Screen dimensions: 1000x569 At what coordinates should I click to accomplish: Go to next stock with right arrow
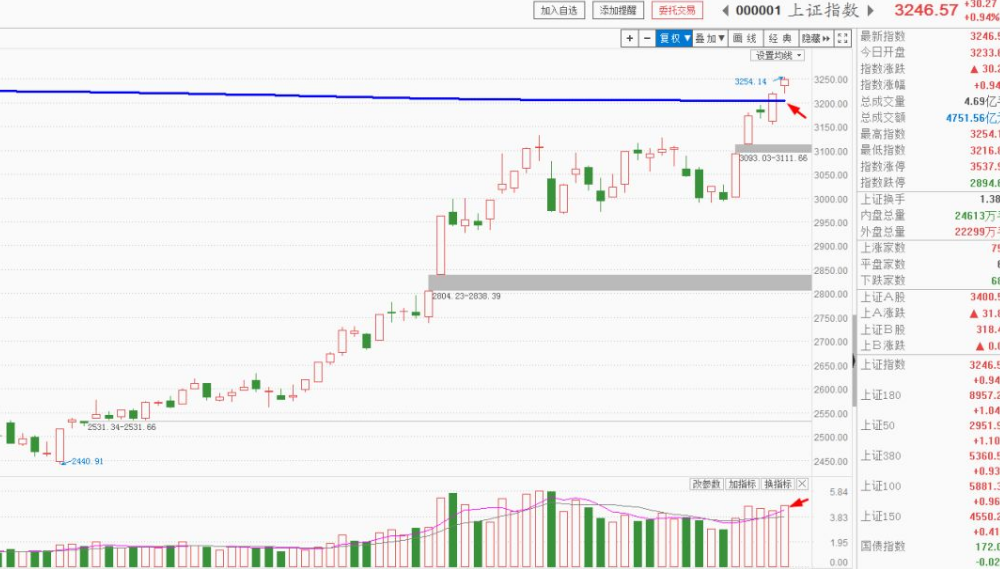click(870, 10)
